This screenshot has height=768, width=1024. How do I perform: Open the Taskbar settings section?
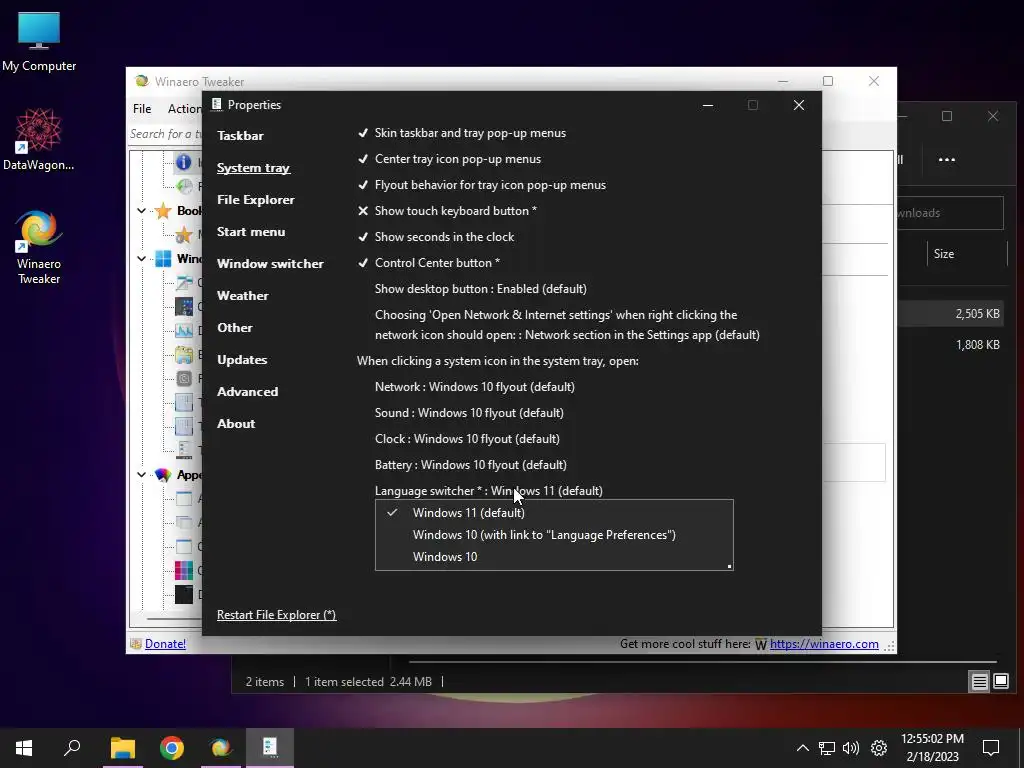tap(240, 136)
